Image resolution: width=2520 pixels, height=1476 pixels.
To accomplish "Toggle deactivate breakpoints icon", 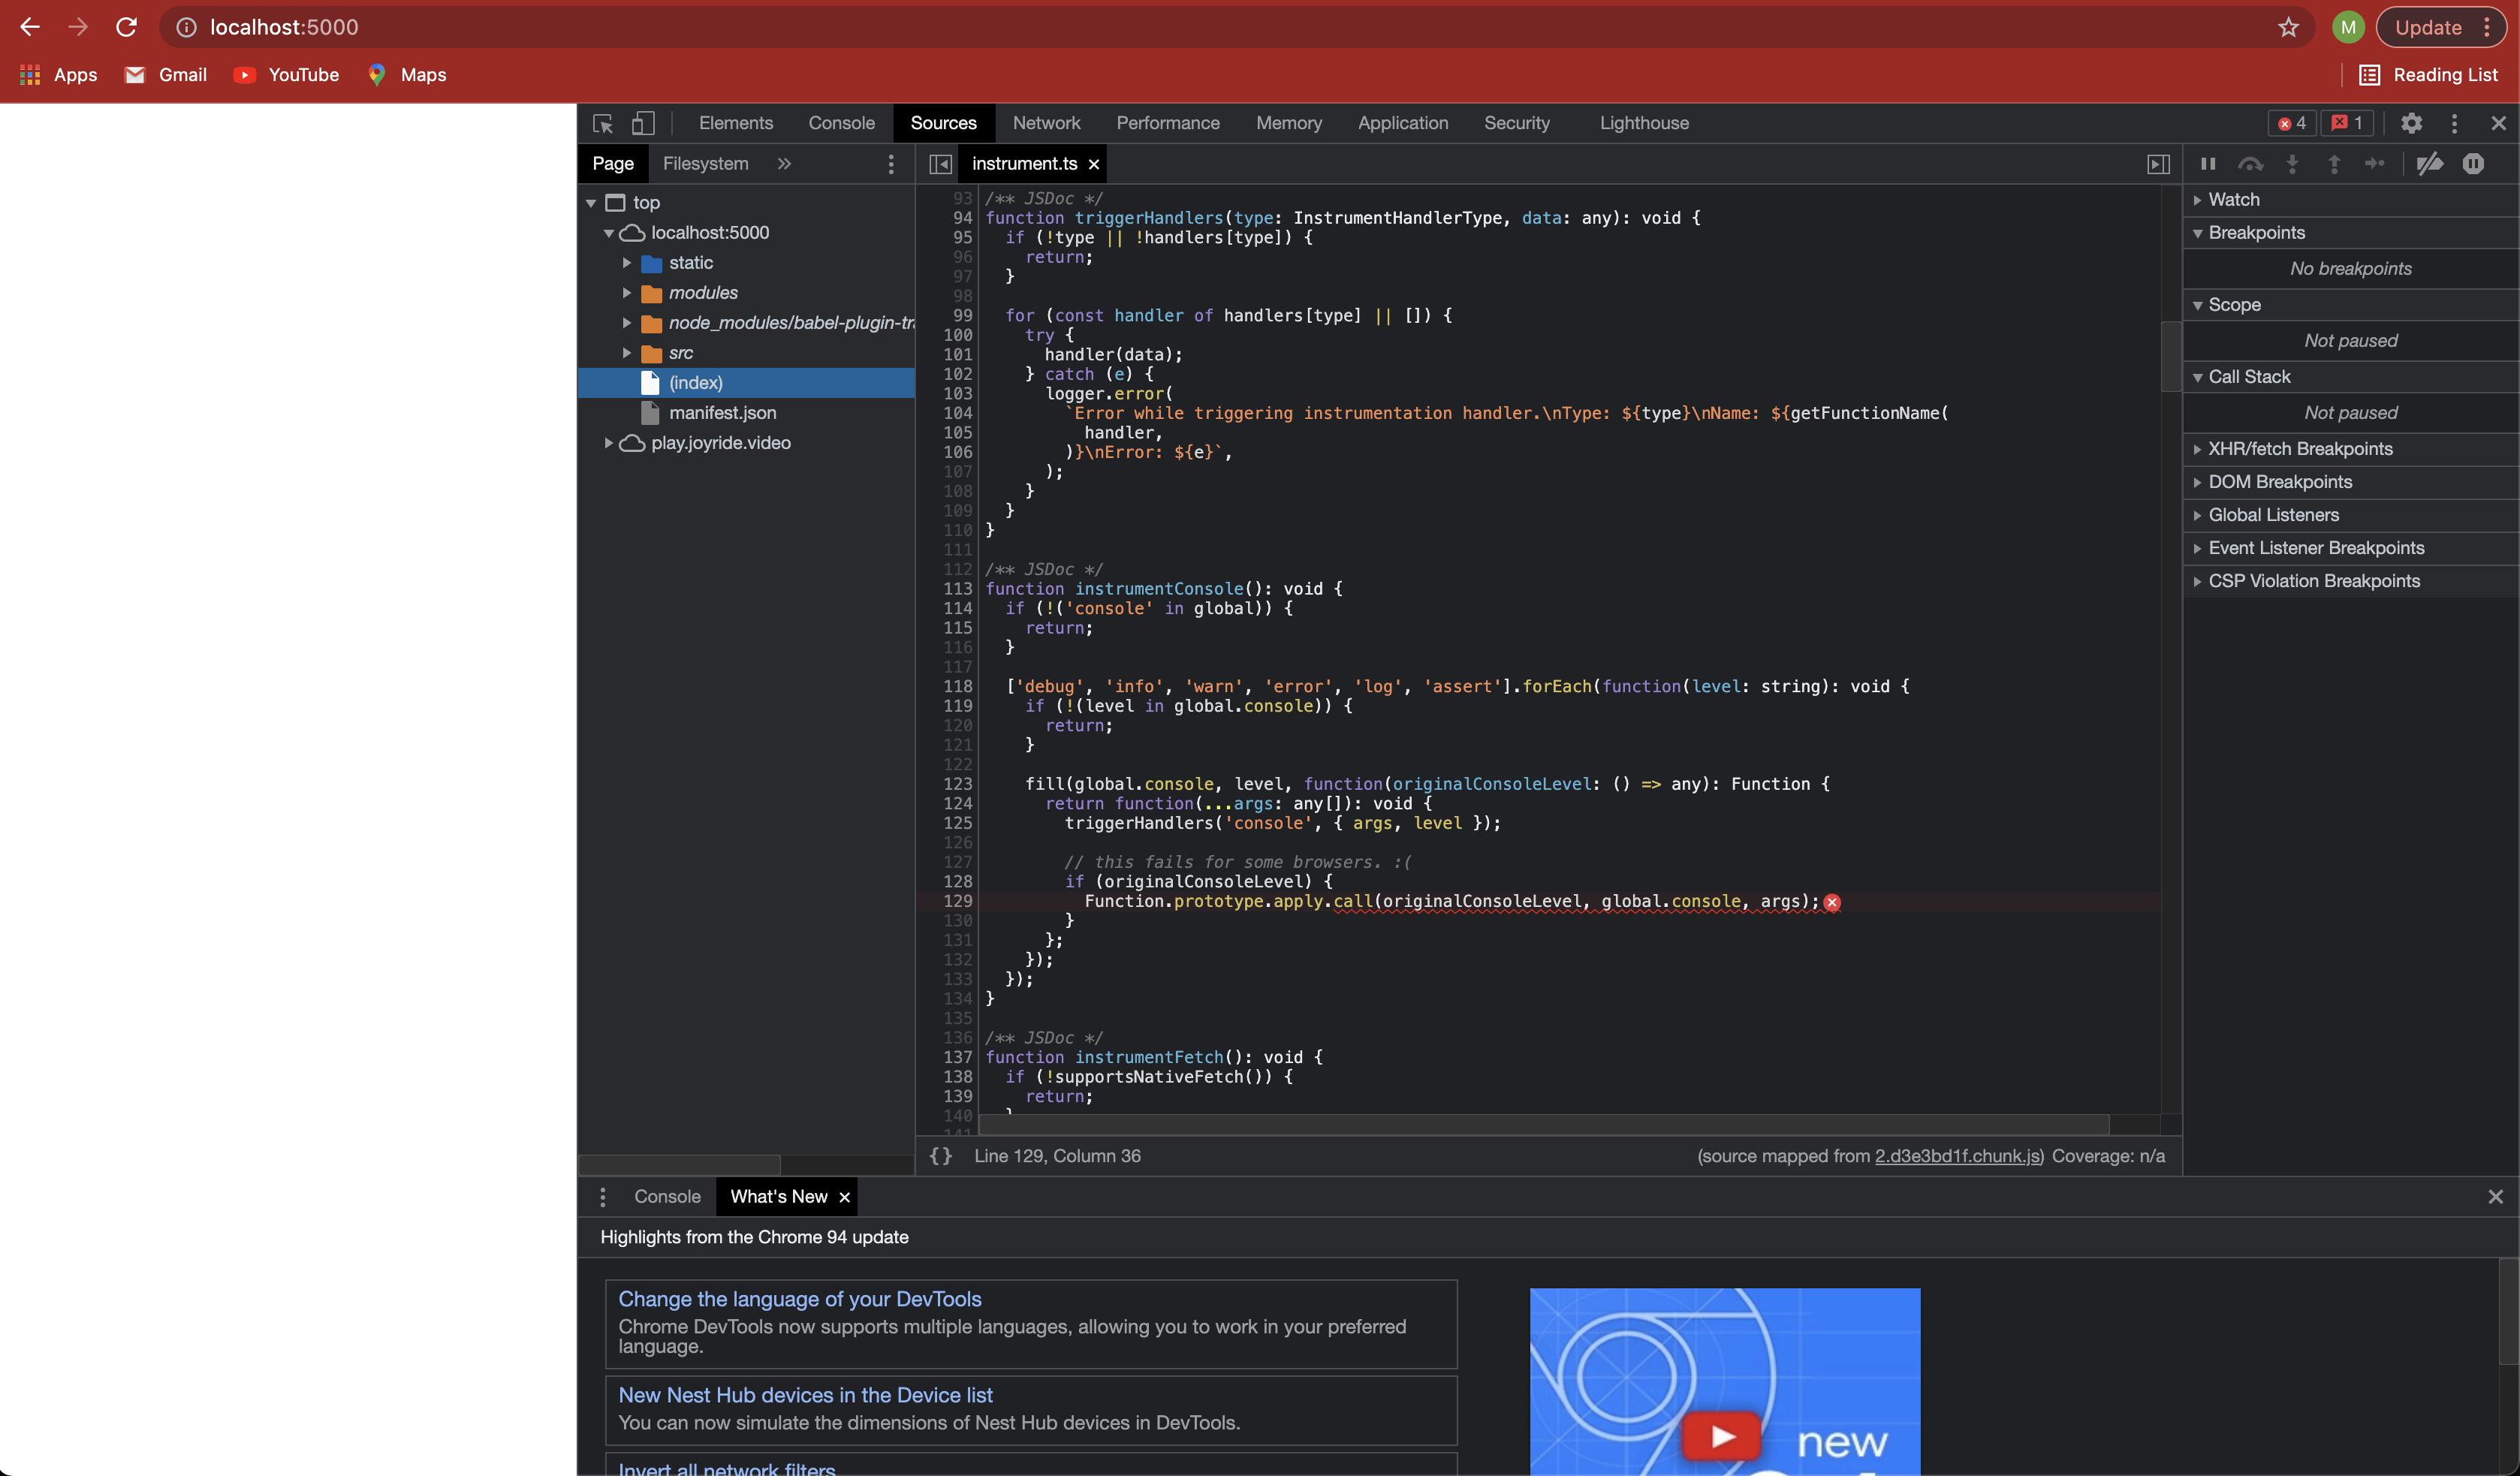I will pyautogui.click(x=2430, y=164).
